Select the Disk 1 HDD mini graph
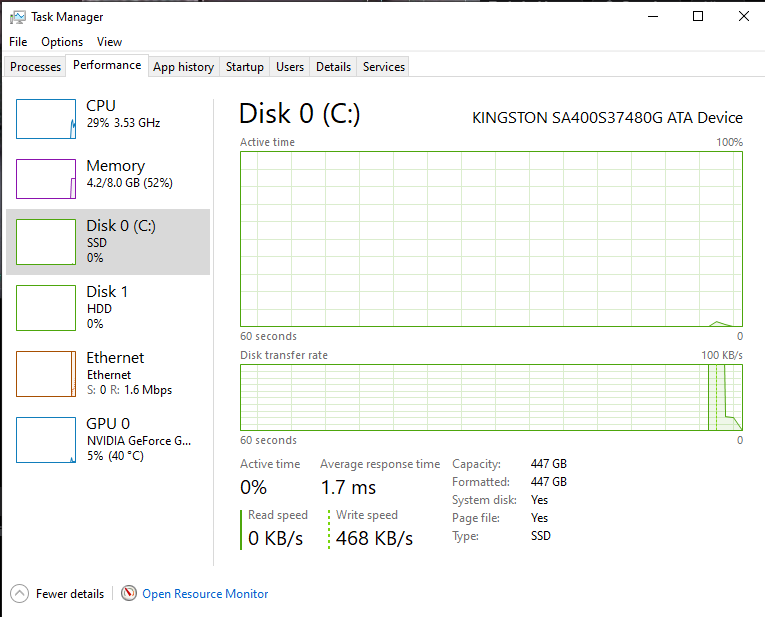The image size is (765, 617). coord(46,308)
